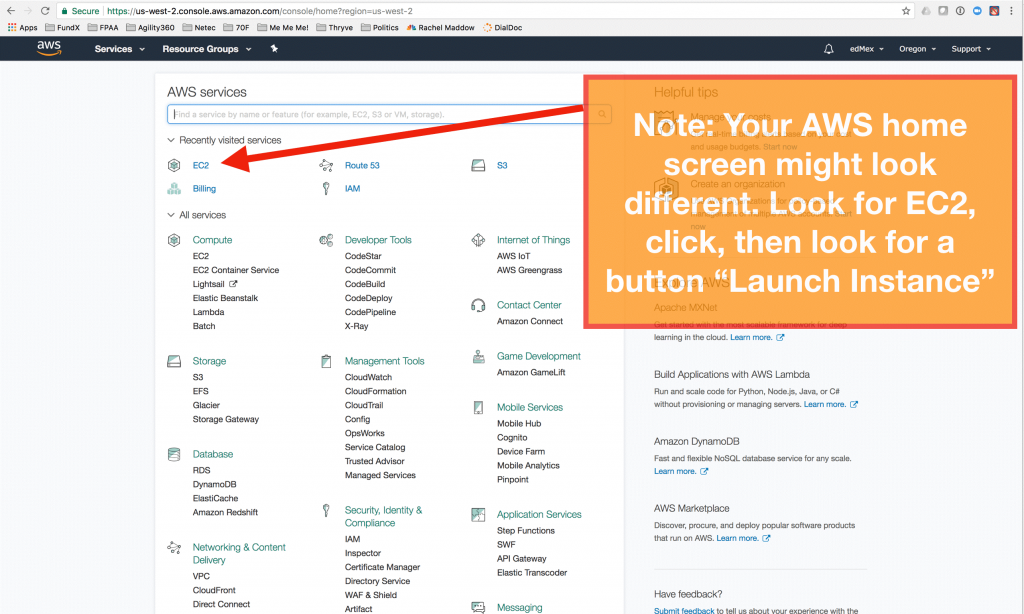Open the Rachel Maddow bookmark

pos(440,27)
